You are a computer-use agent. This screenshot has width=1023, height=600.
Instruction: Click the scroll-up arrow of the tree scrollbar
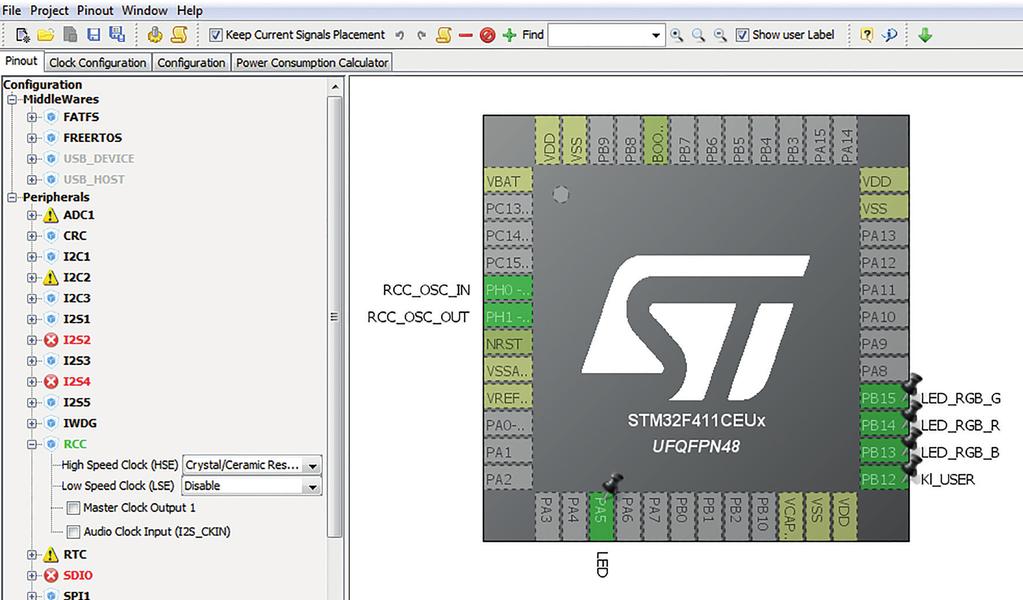point(335,87)
